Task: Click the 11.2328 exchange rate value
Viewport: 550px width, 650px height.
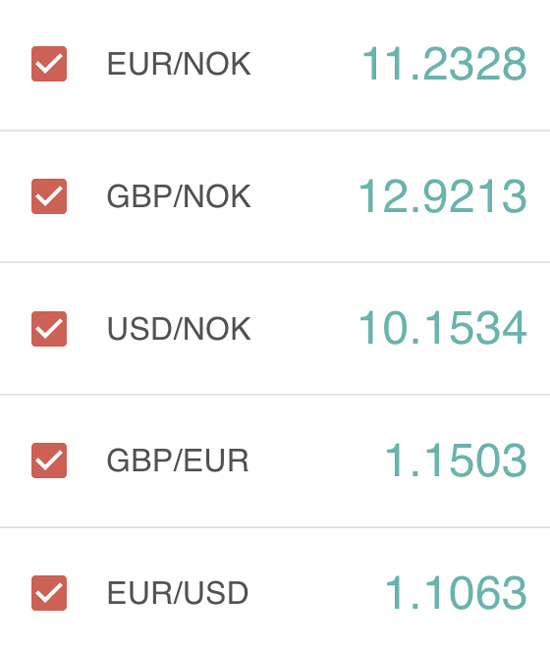Action: click(444, 64)
